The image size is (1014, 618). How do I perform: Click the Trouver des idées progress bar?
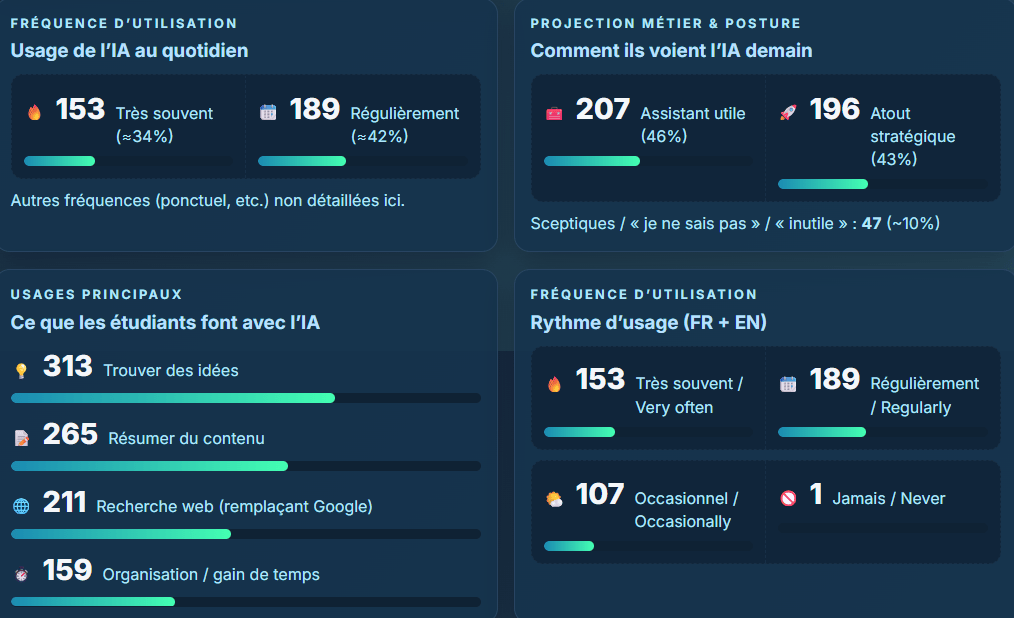click(245, 398)
